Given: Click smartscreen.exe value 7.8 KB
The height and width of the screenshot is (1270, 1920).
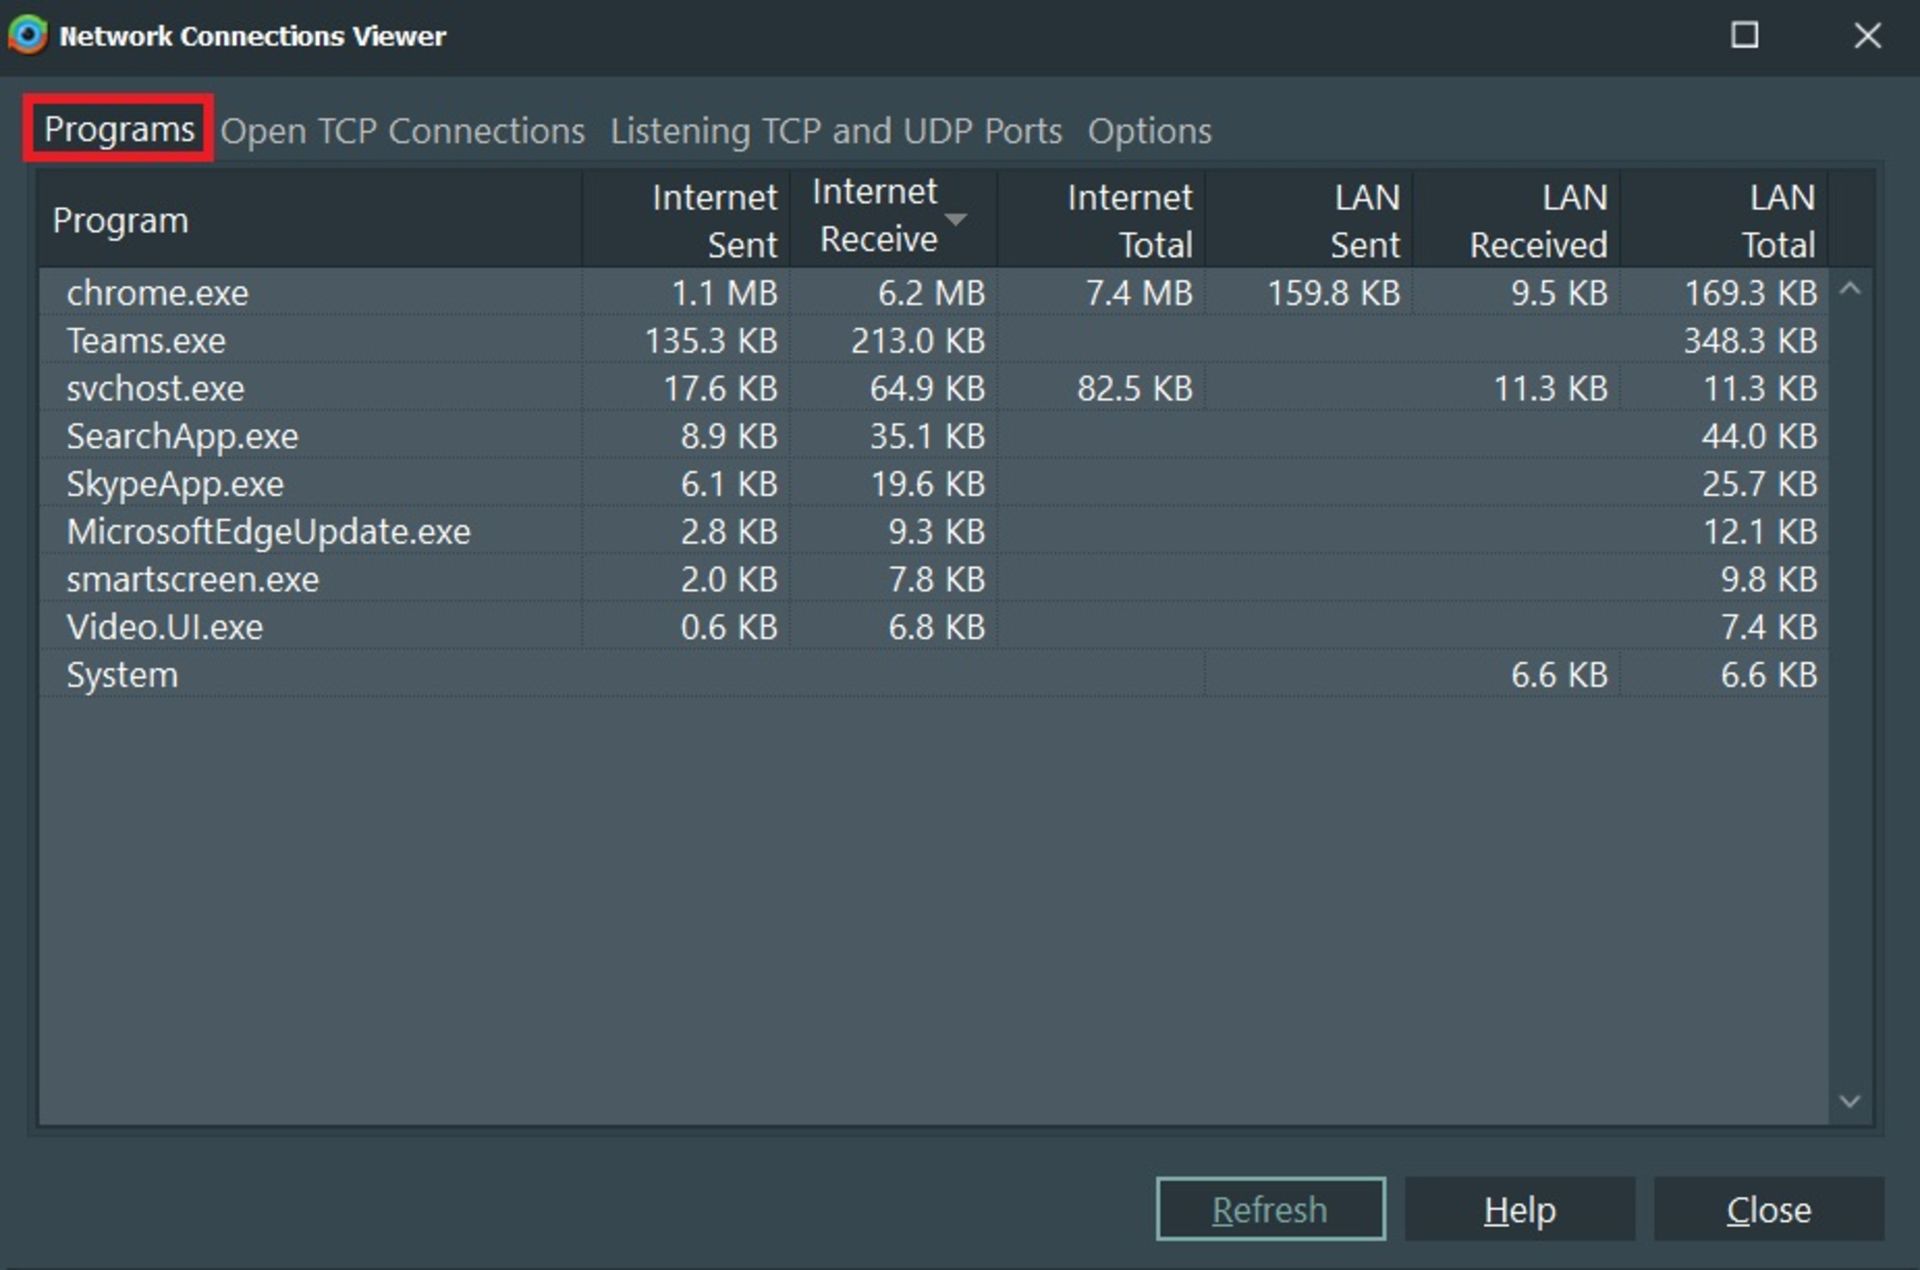Looking at the screenshot, I should [937, 579].
